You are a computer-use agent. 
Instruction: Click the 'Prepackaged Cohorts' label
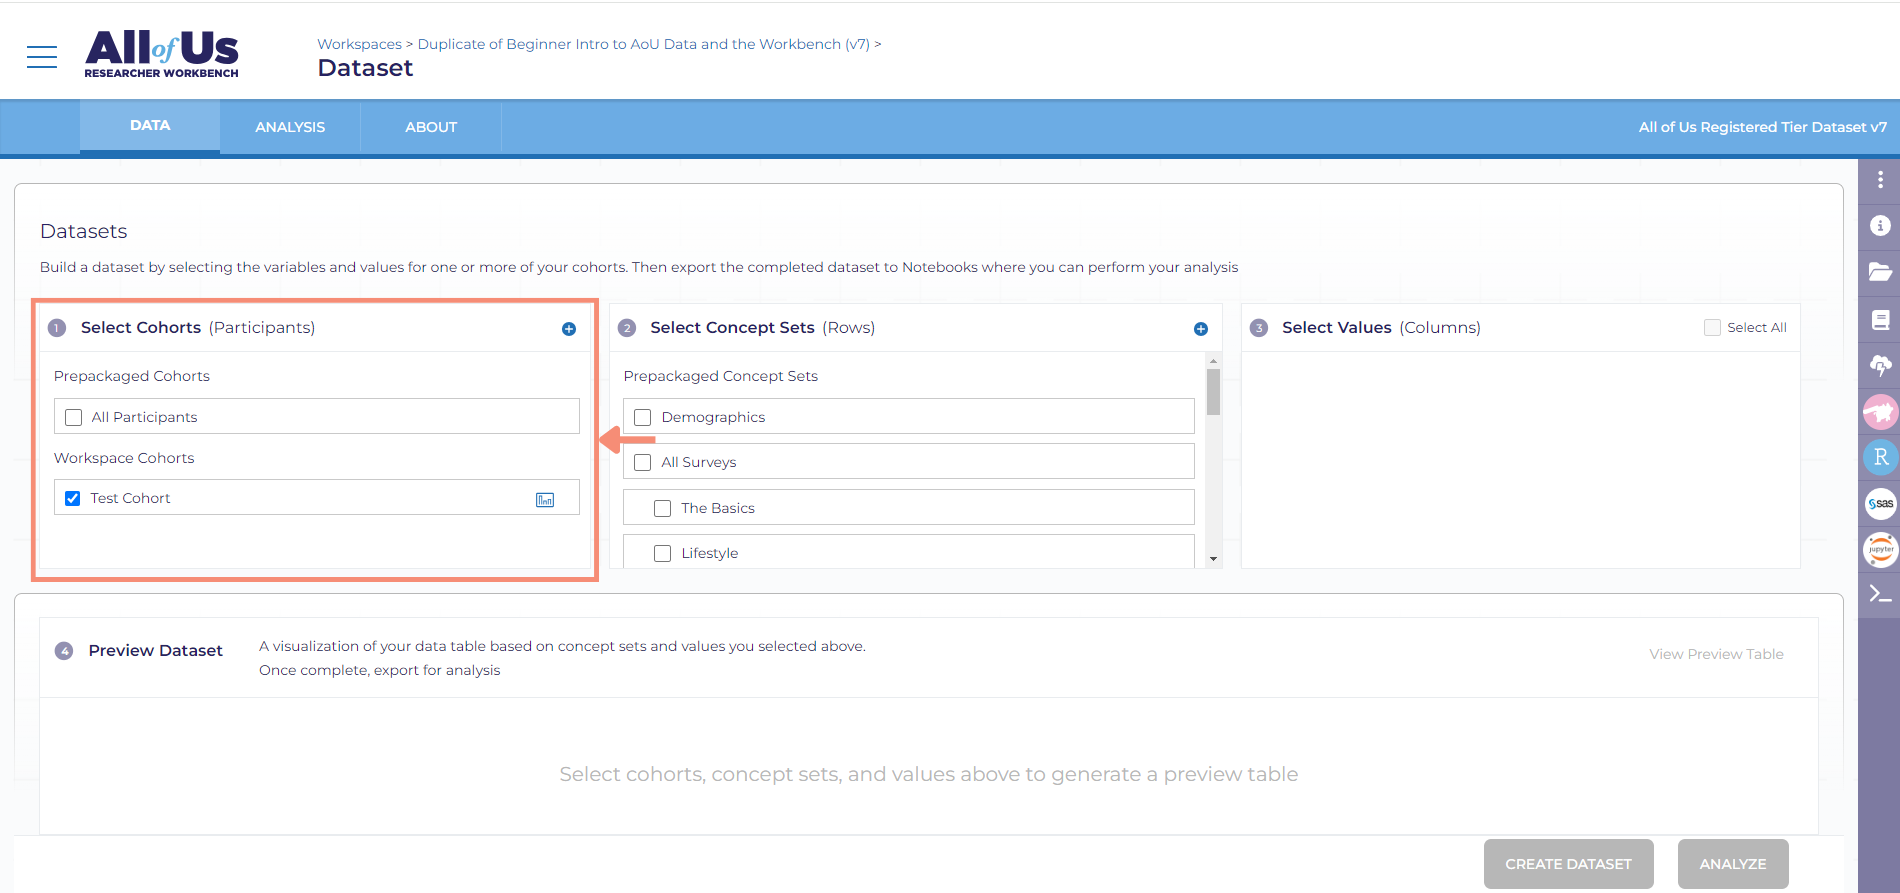click(x=132, y=376)
